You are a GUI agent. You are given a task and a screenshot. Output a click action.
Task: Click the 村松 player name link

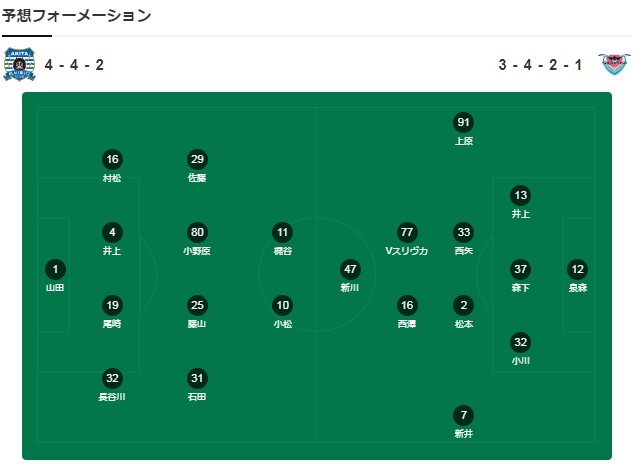tap(112, 178)
